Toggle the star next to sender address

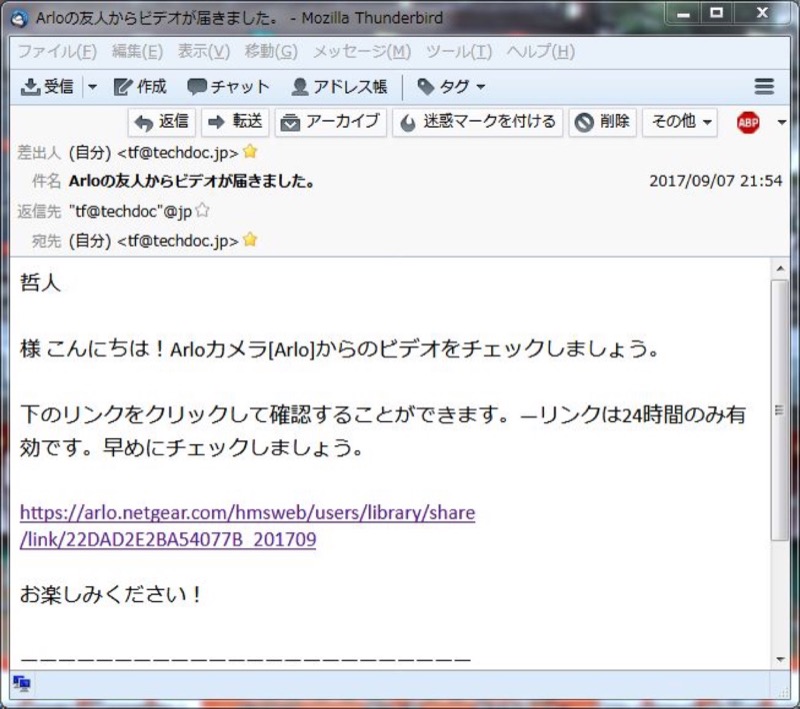[x=250, y=152]
